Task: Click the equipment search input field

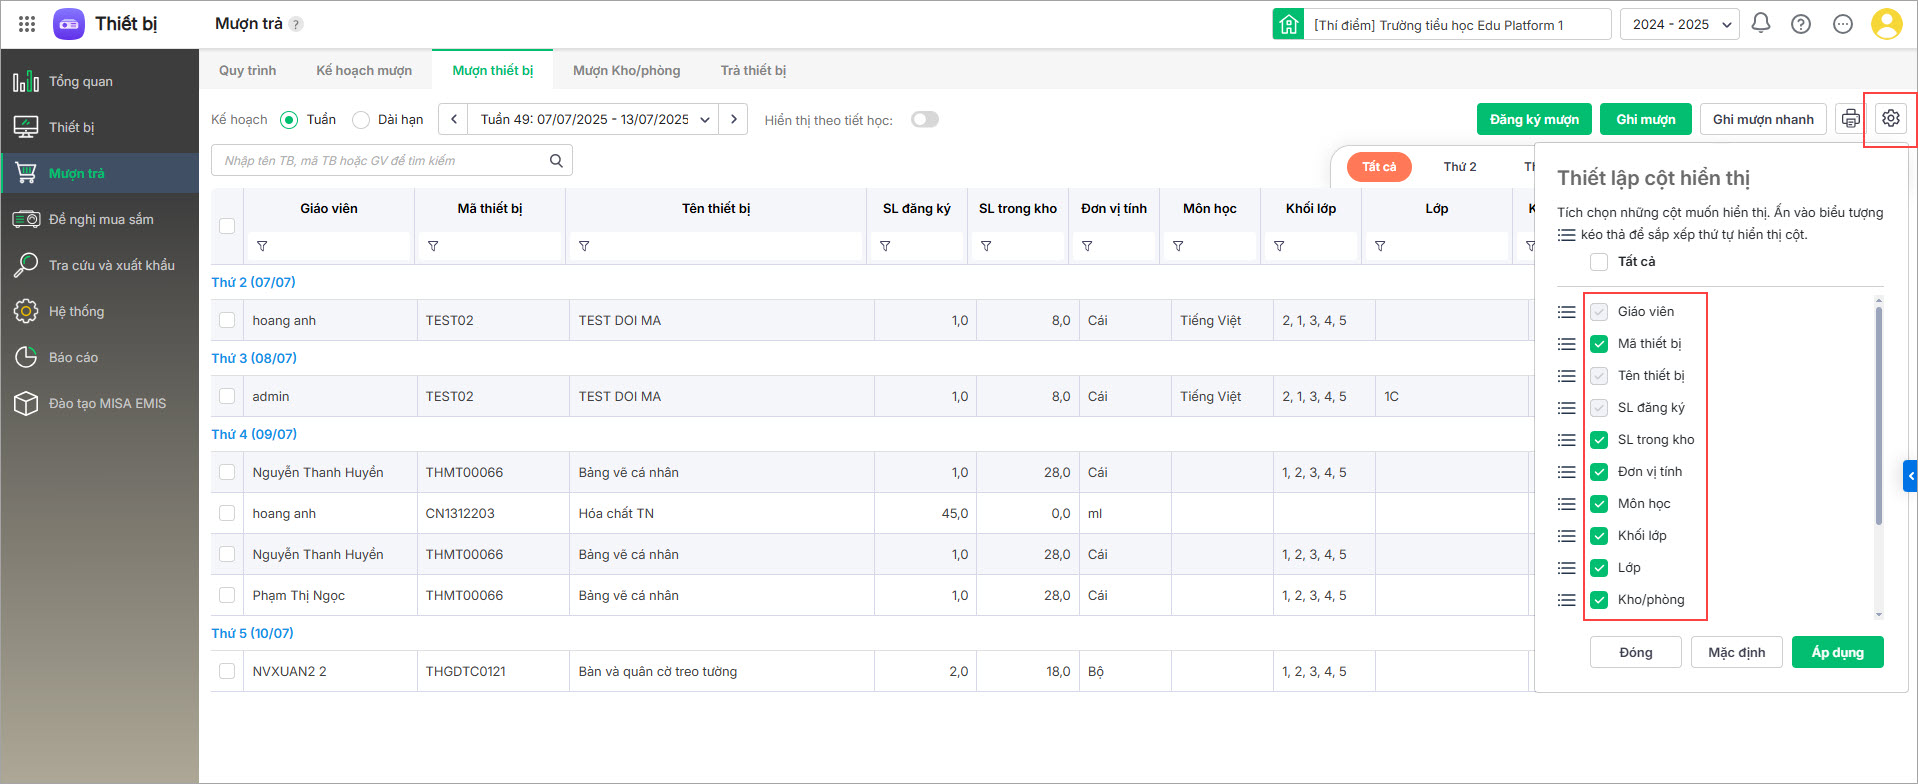Action: 380,160
